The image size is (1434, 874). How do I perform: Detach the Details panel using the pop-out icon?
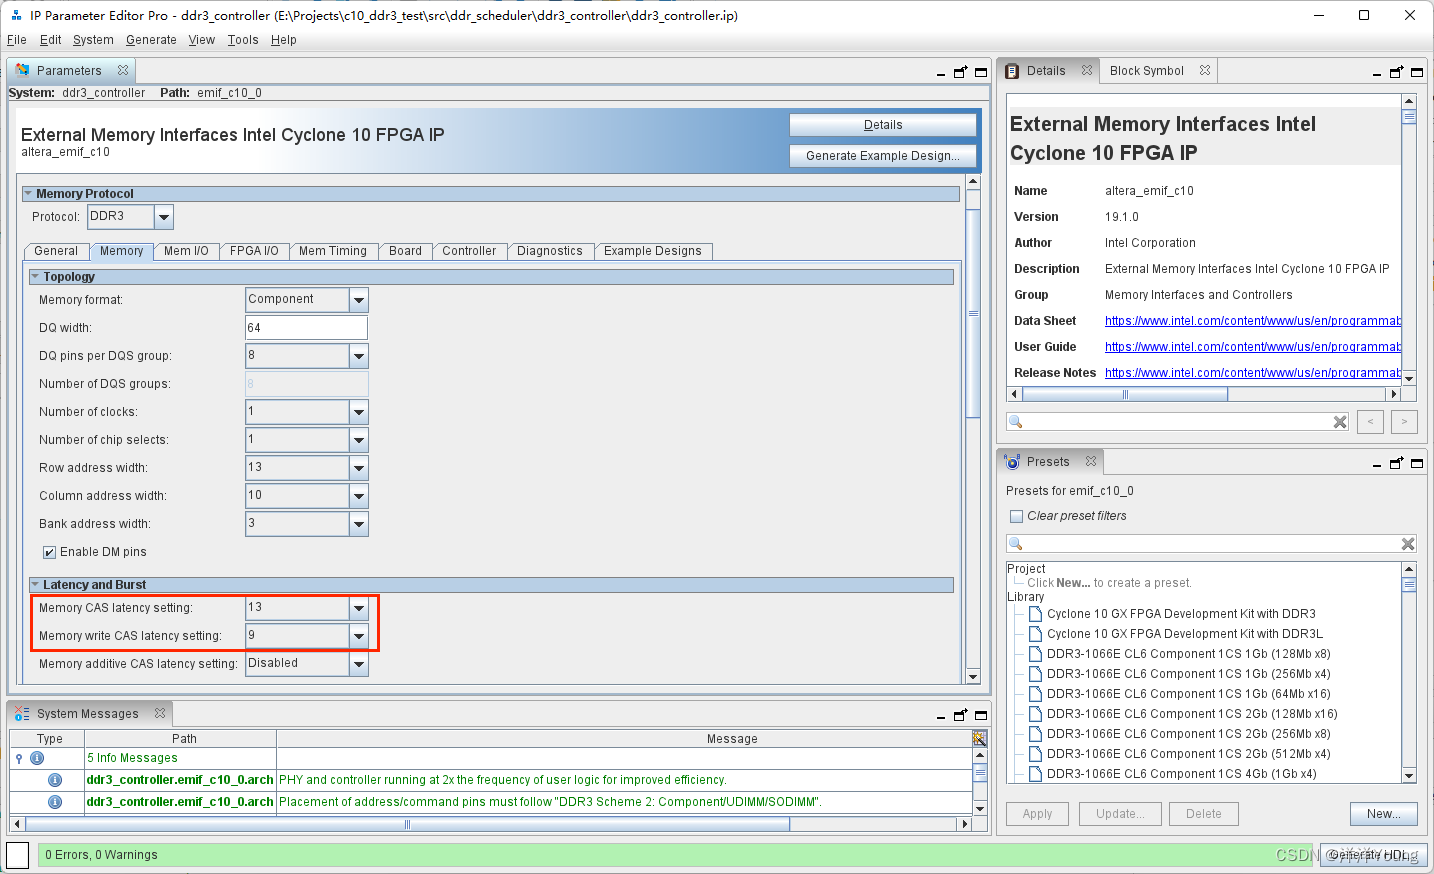pos(1397,72)
